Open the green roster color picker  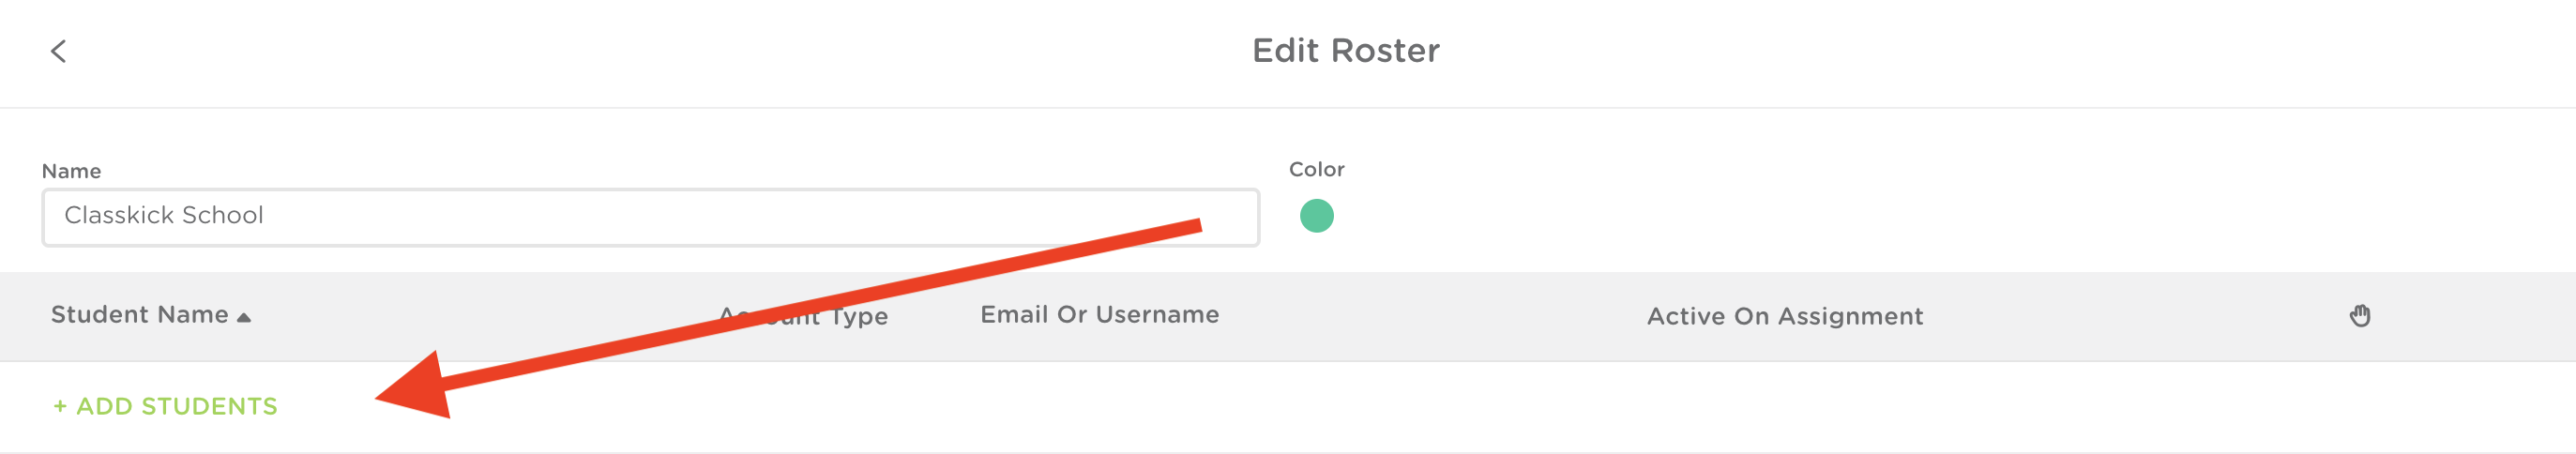click(x=1316, y=216)
